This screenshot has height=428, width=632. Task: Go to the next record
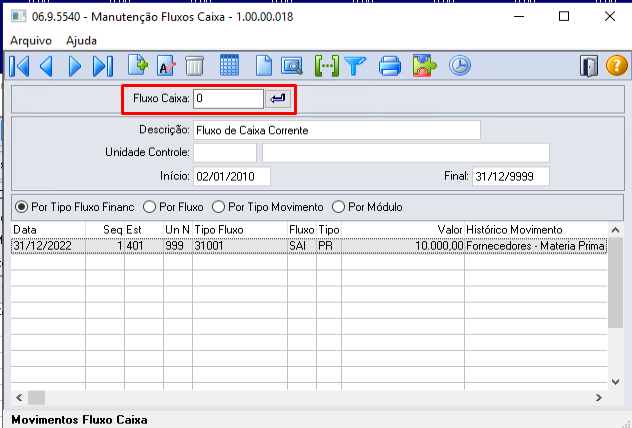(75, 66)
